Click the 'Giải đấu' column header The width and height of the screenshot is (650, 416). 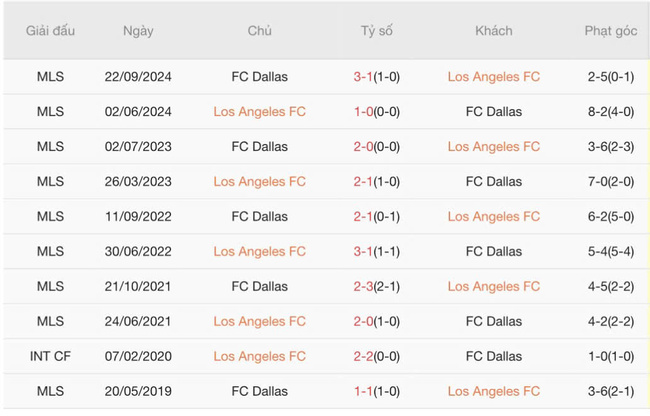[50, 31]
